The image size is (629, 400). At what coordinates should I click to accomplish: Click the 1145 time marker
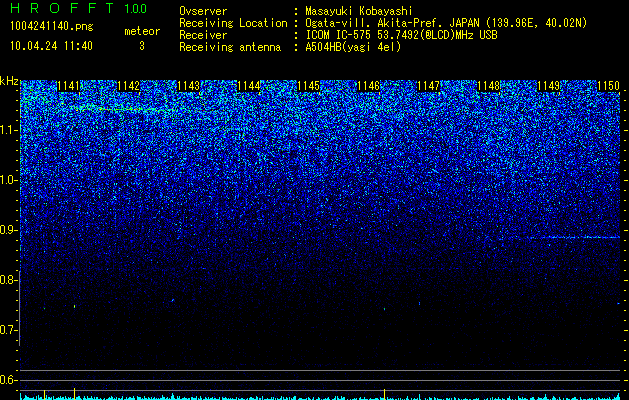click(308, 86)
